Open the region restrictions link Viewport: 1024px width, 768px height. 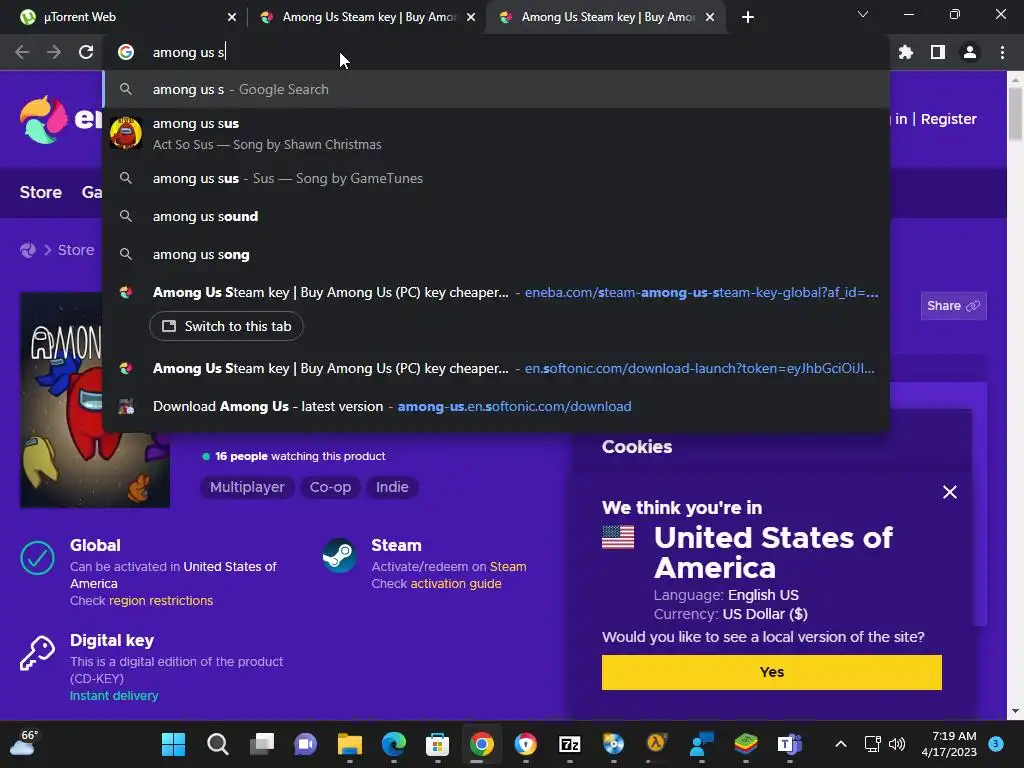[161, 601]
